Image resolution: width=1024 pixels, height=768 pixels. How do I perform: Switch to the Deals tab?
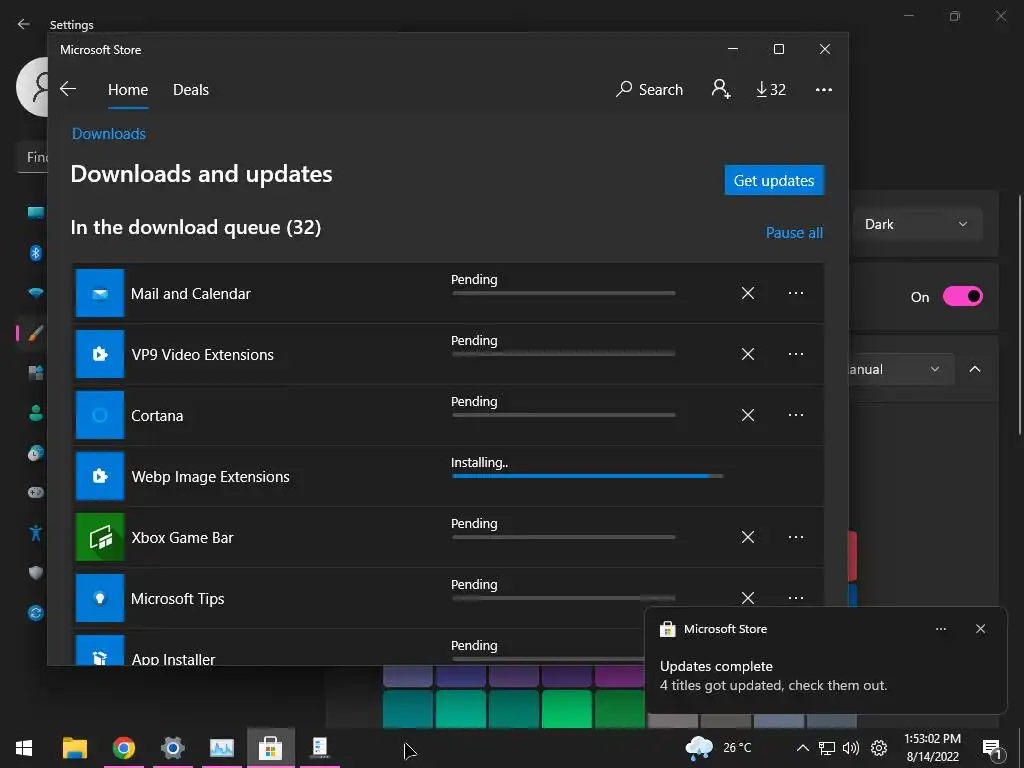coord(191,89)
